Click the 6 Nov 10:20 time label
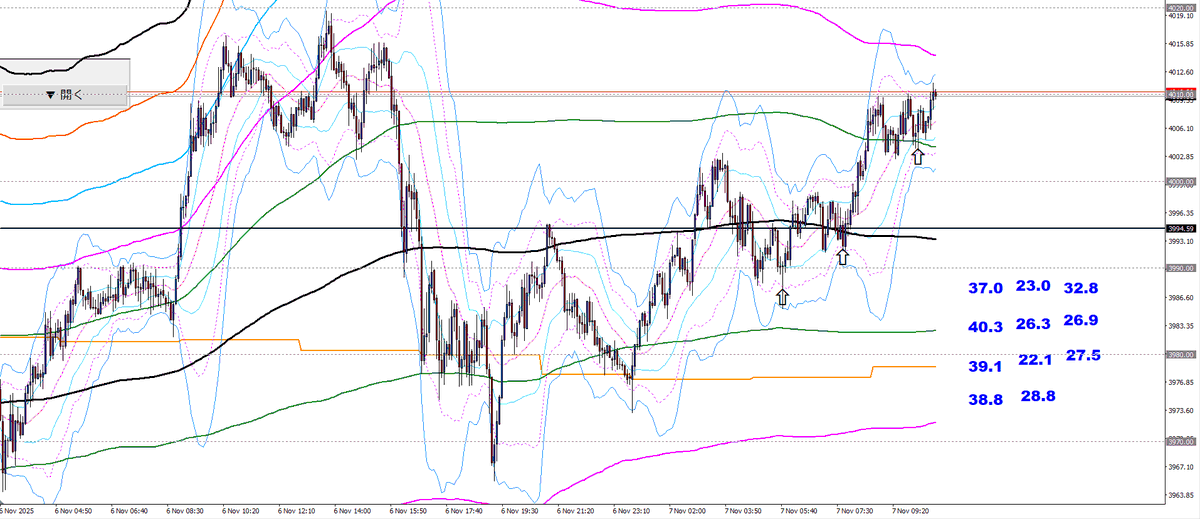 (241, 510)
